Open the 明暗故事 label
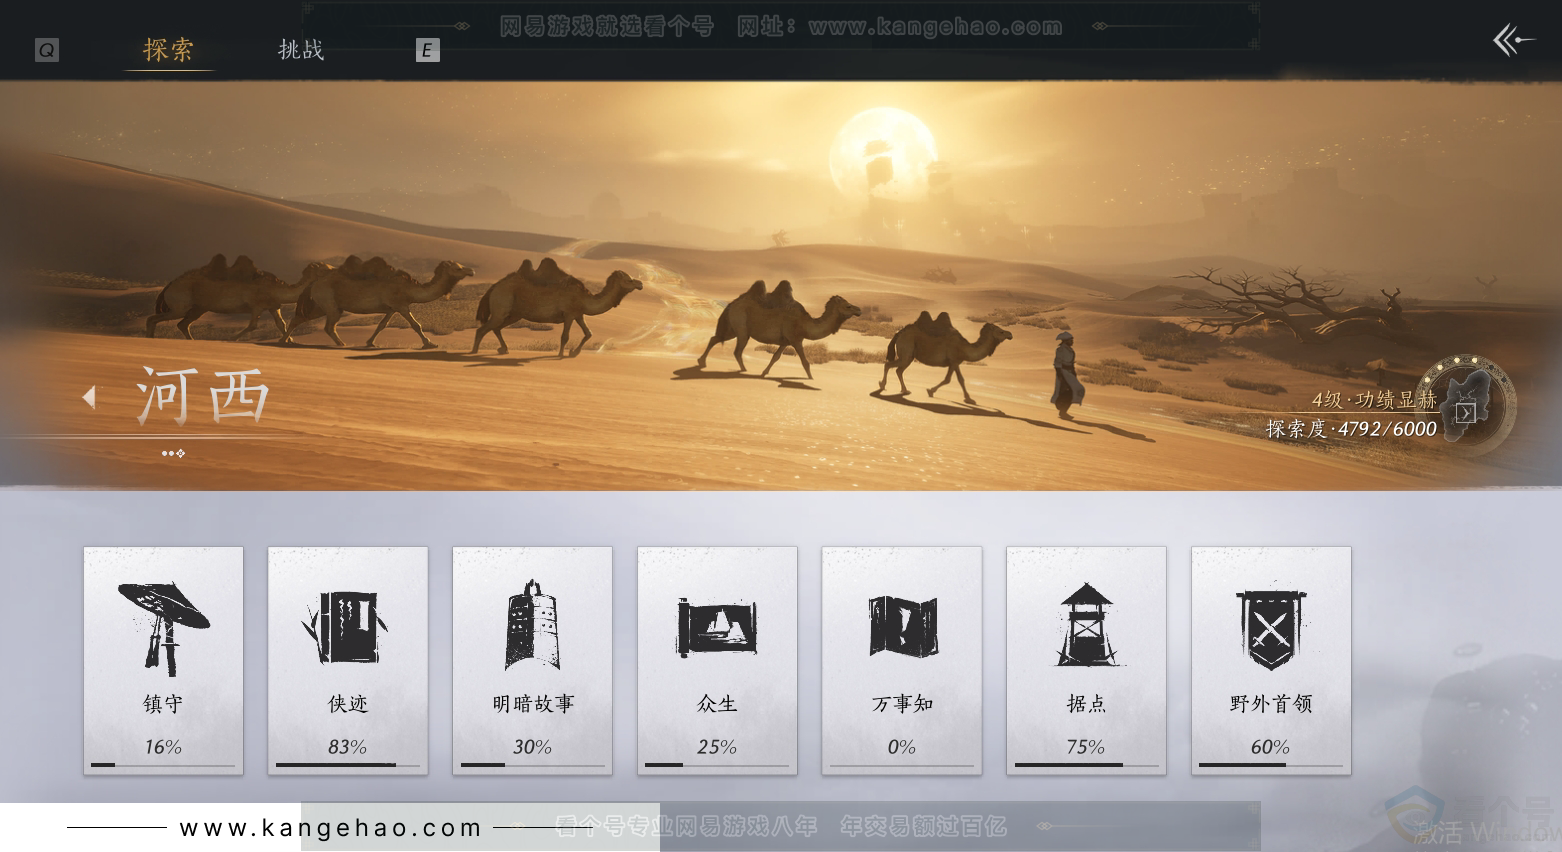 tap(533, 704)
